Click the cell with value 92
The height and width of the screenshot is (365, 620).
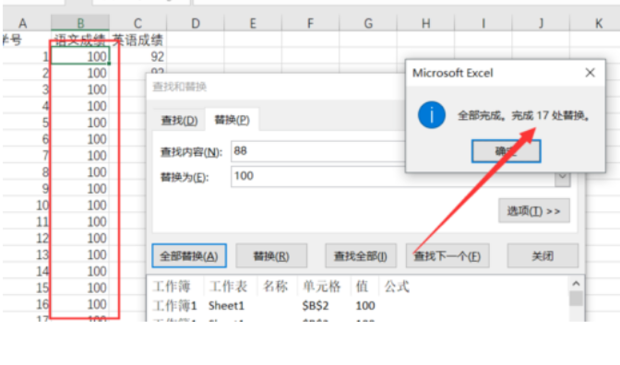pyautogui.click(x=138, y=57)
